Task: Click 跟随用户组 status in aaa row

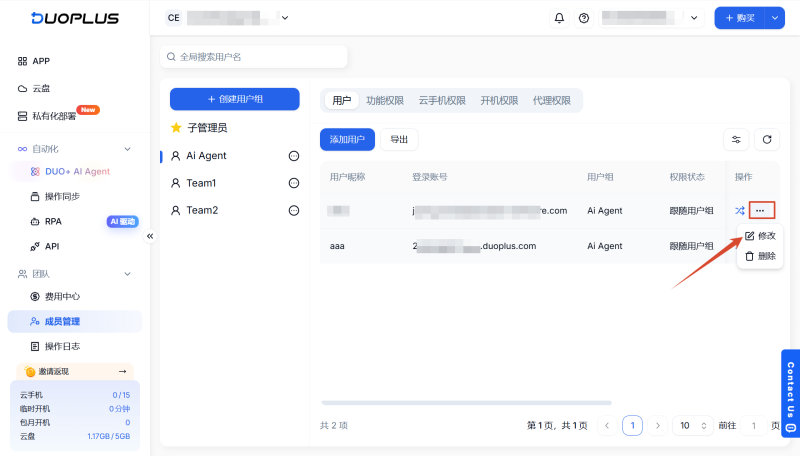Action: point(691,246)
